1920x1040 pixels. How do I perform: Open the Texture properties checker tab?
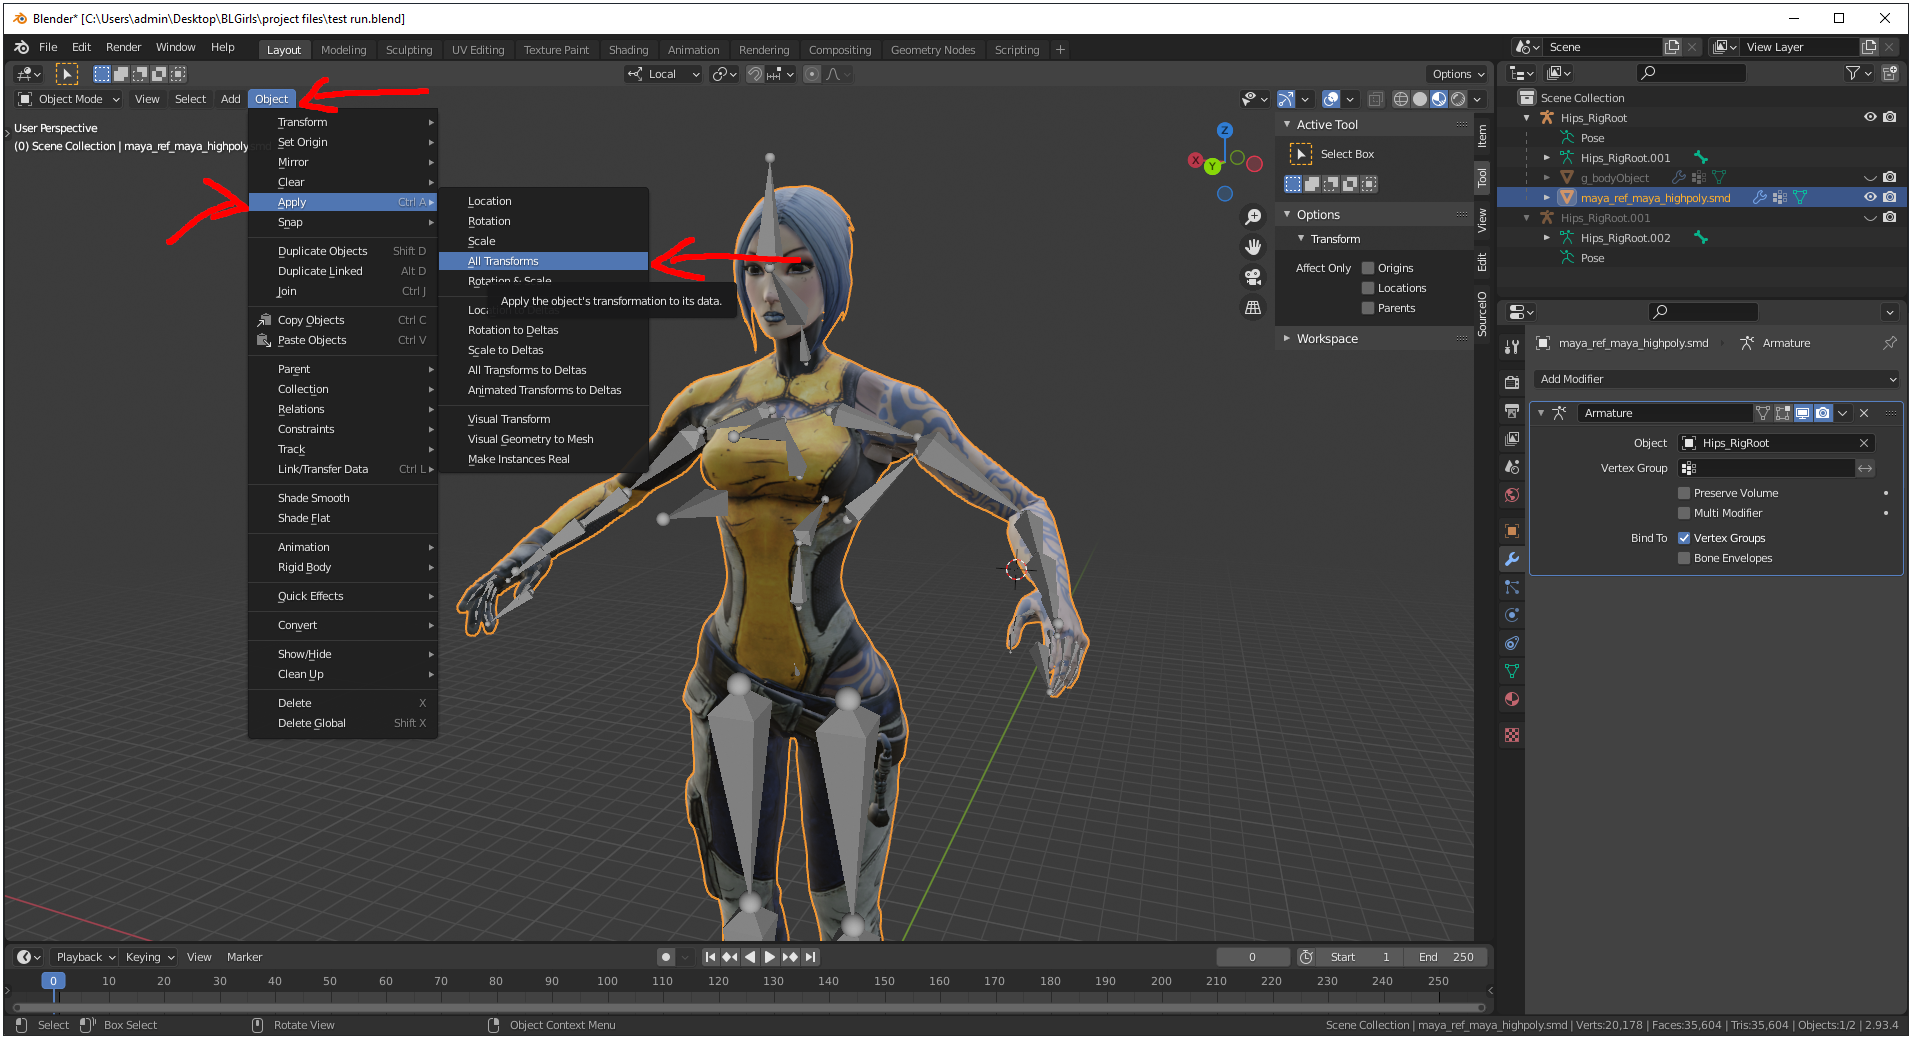(x=1512, y=735)
